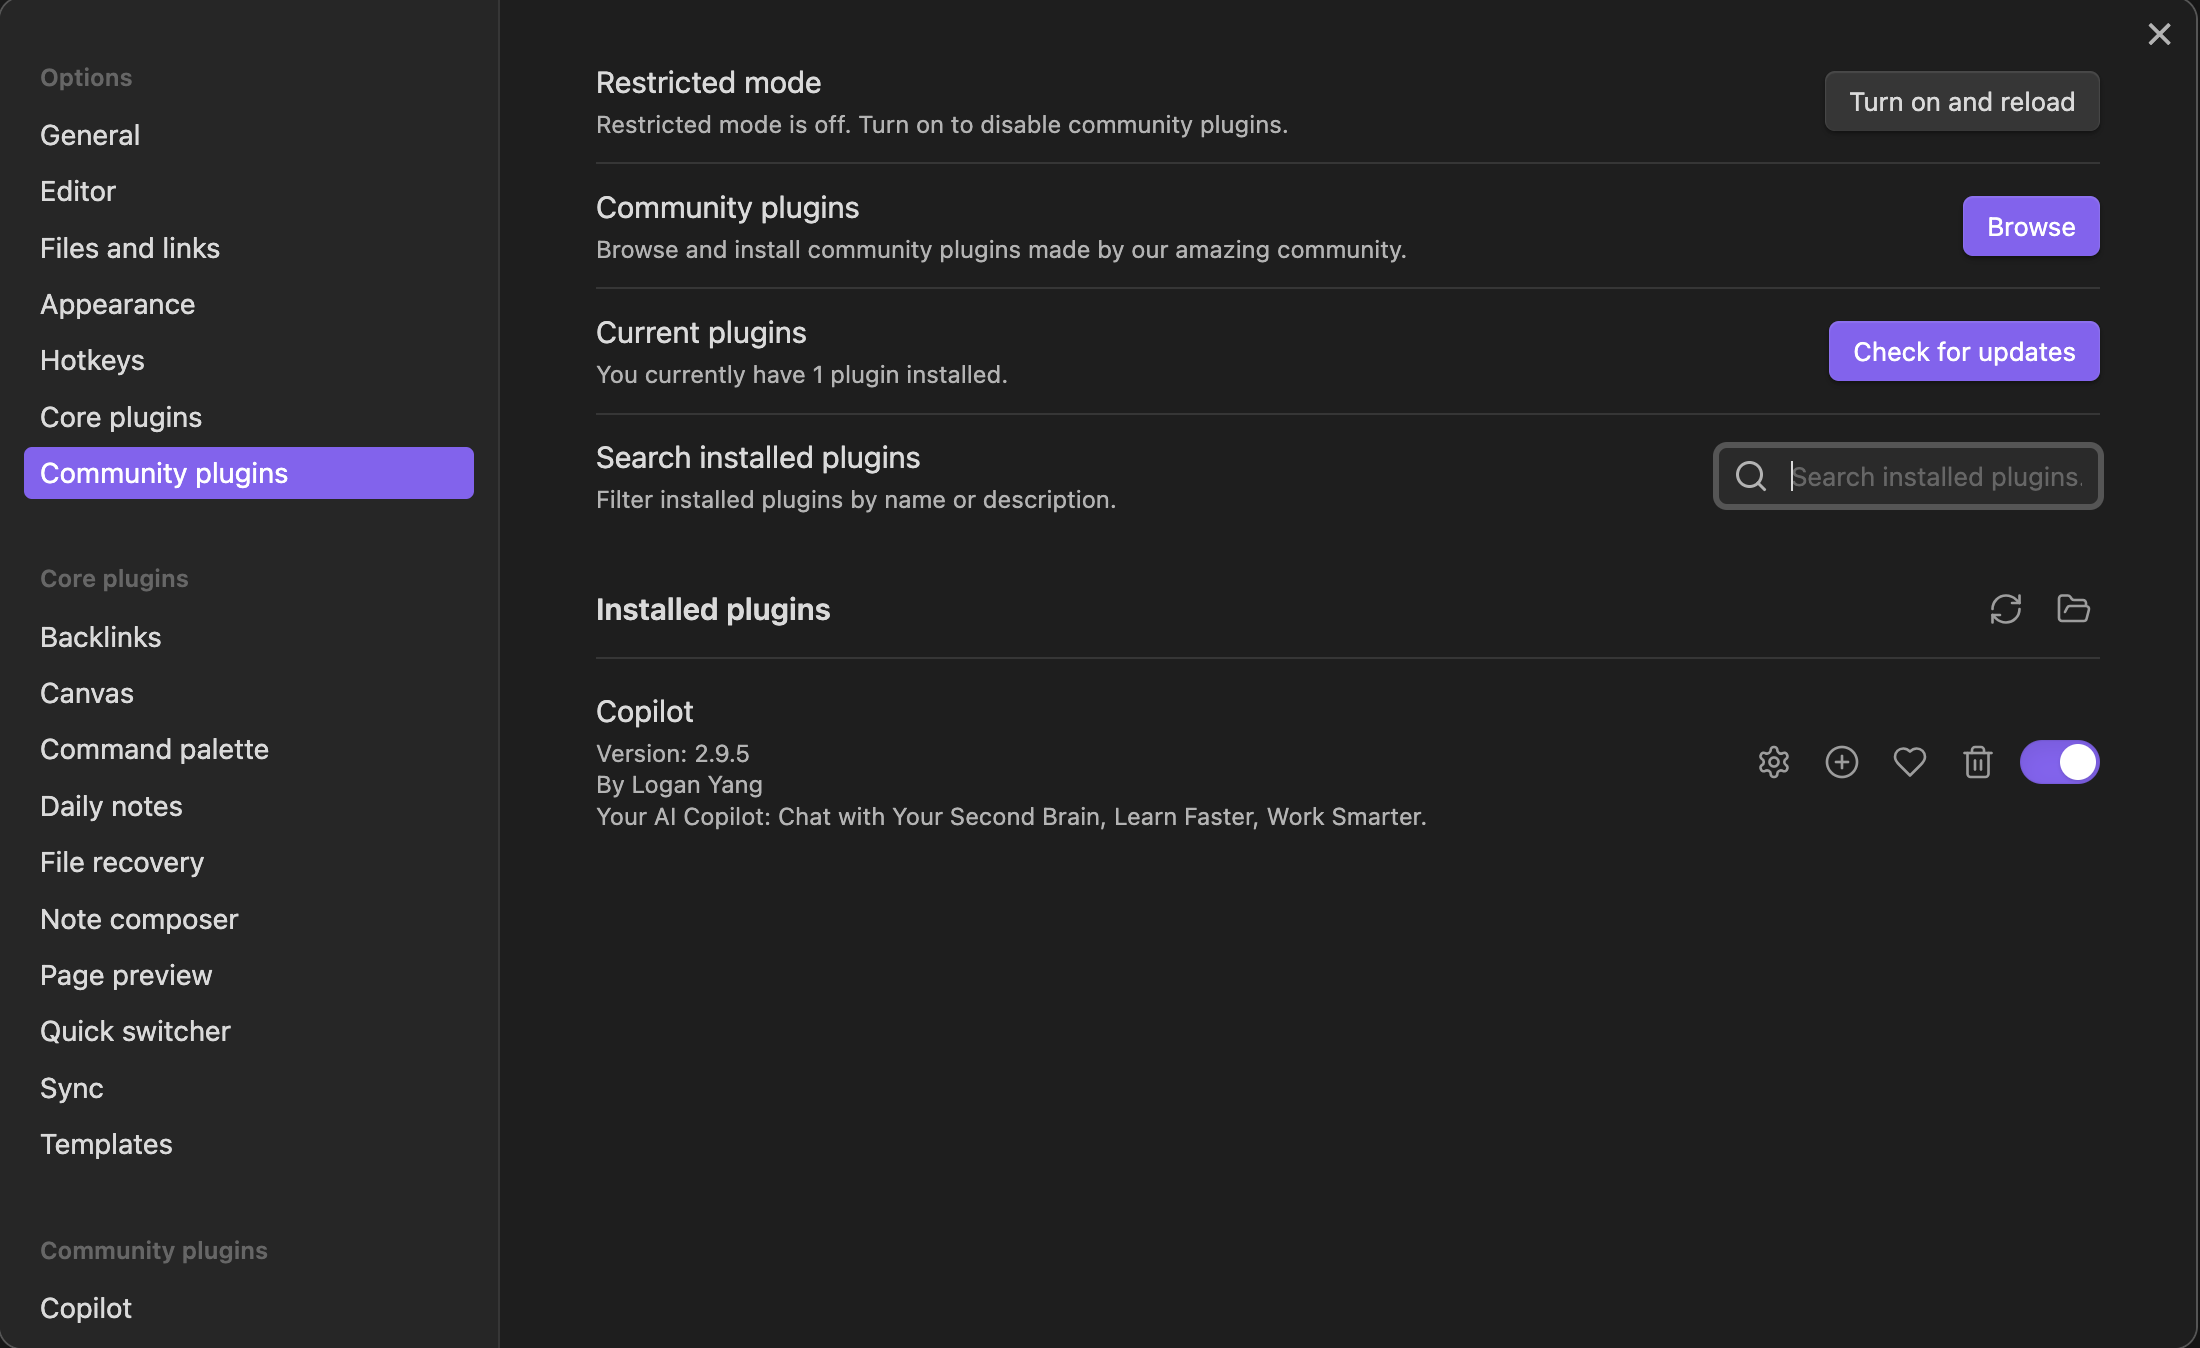This screenshot has height=1348, width=2200.
Task: Click the Copilot donate heart icon
Action: click(1909, 762)
